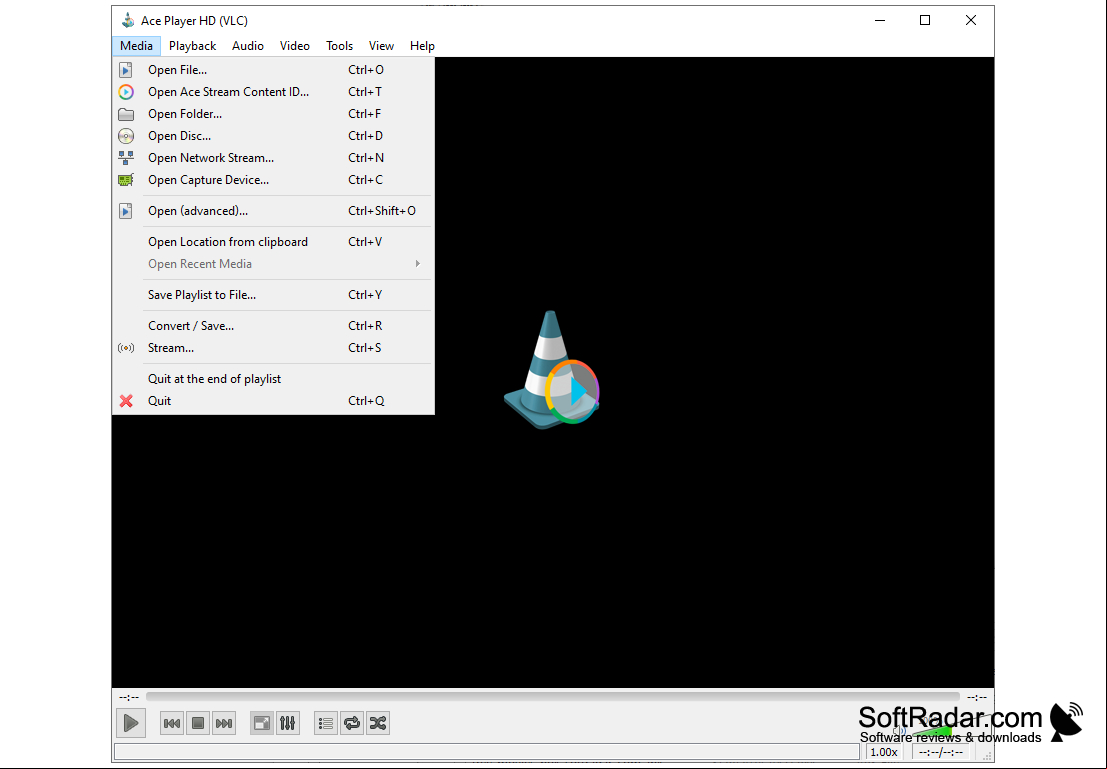
Task: Click the icon beside Open (advanced)
Action: point(126,210)
